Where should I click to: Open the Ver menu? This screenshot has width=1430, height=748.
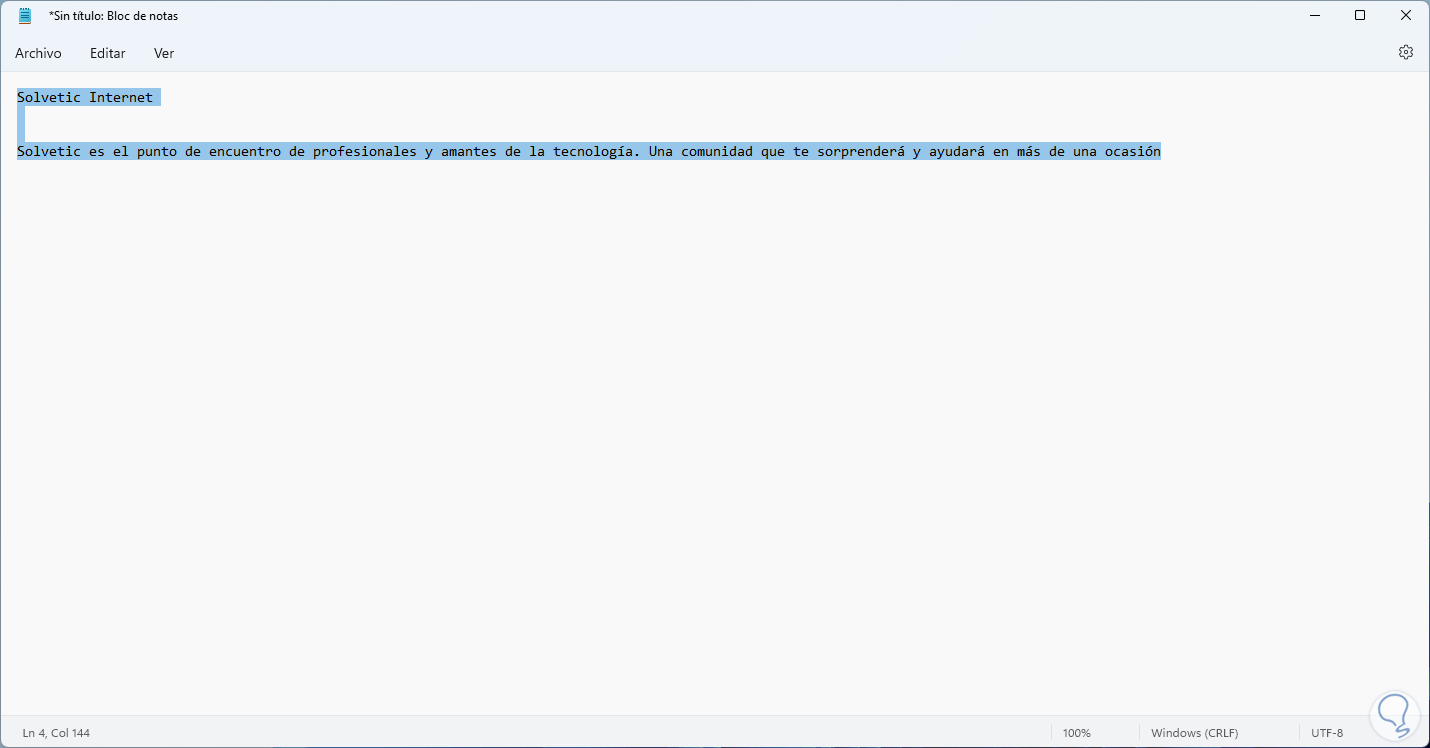(164, 53)
